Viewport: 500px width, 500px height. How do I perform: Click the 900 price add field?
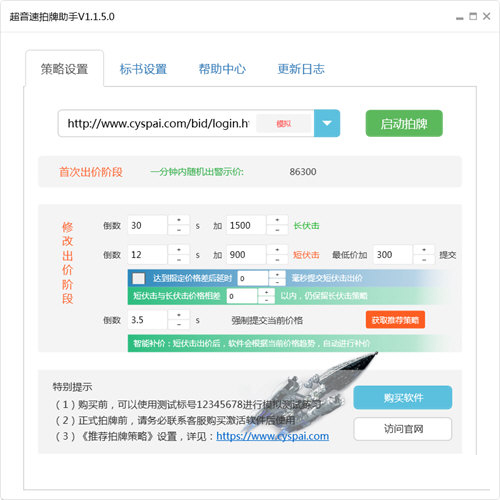pos(246,255)
